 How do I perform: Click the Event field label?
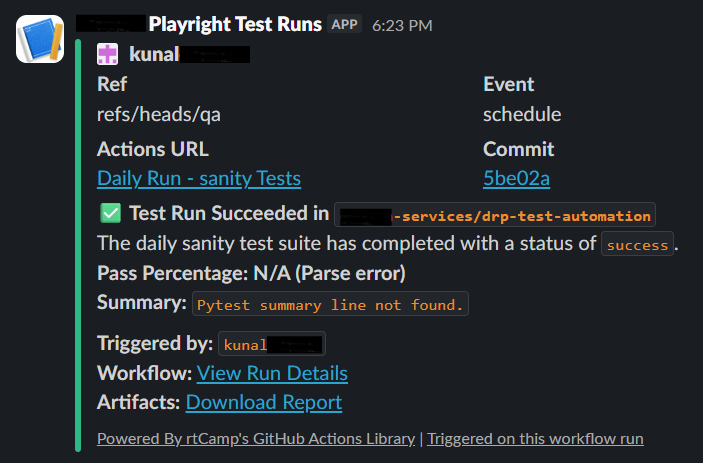508,84
